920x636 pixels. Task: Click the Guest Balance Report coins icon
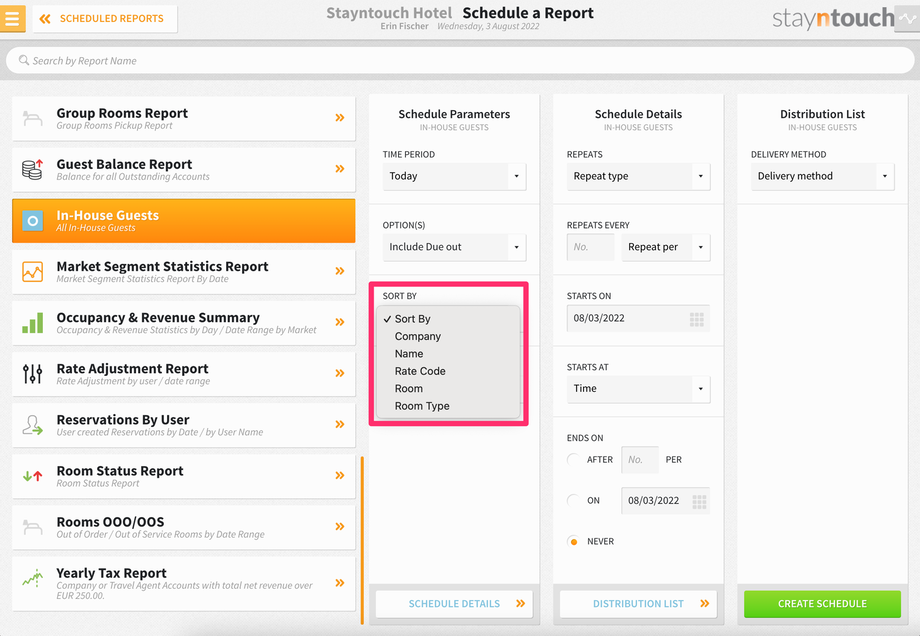pos(32,170)
